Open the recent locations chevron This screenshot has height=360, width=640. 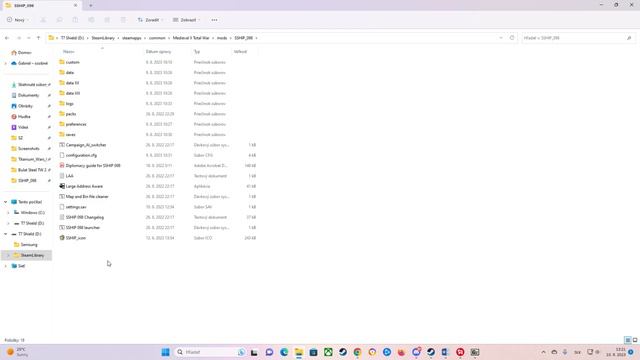[29, 38]
